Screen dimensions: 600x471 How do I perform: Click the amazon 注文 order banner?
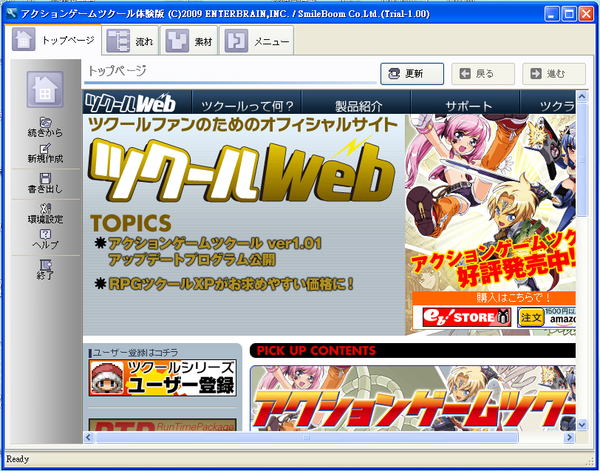tap(546, 317)
